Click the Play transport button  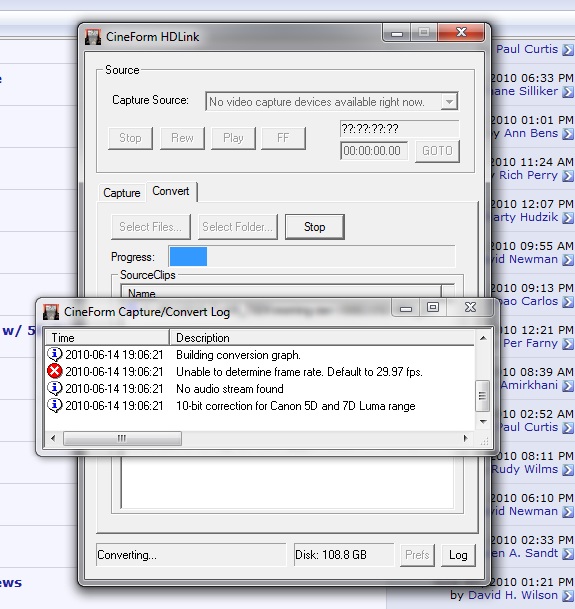click(233, 138)
